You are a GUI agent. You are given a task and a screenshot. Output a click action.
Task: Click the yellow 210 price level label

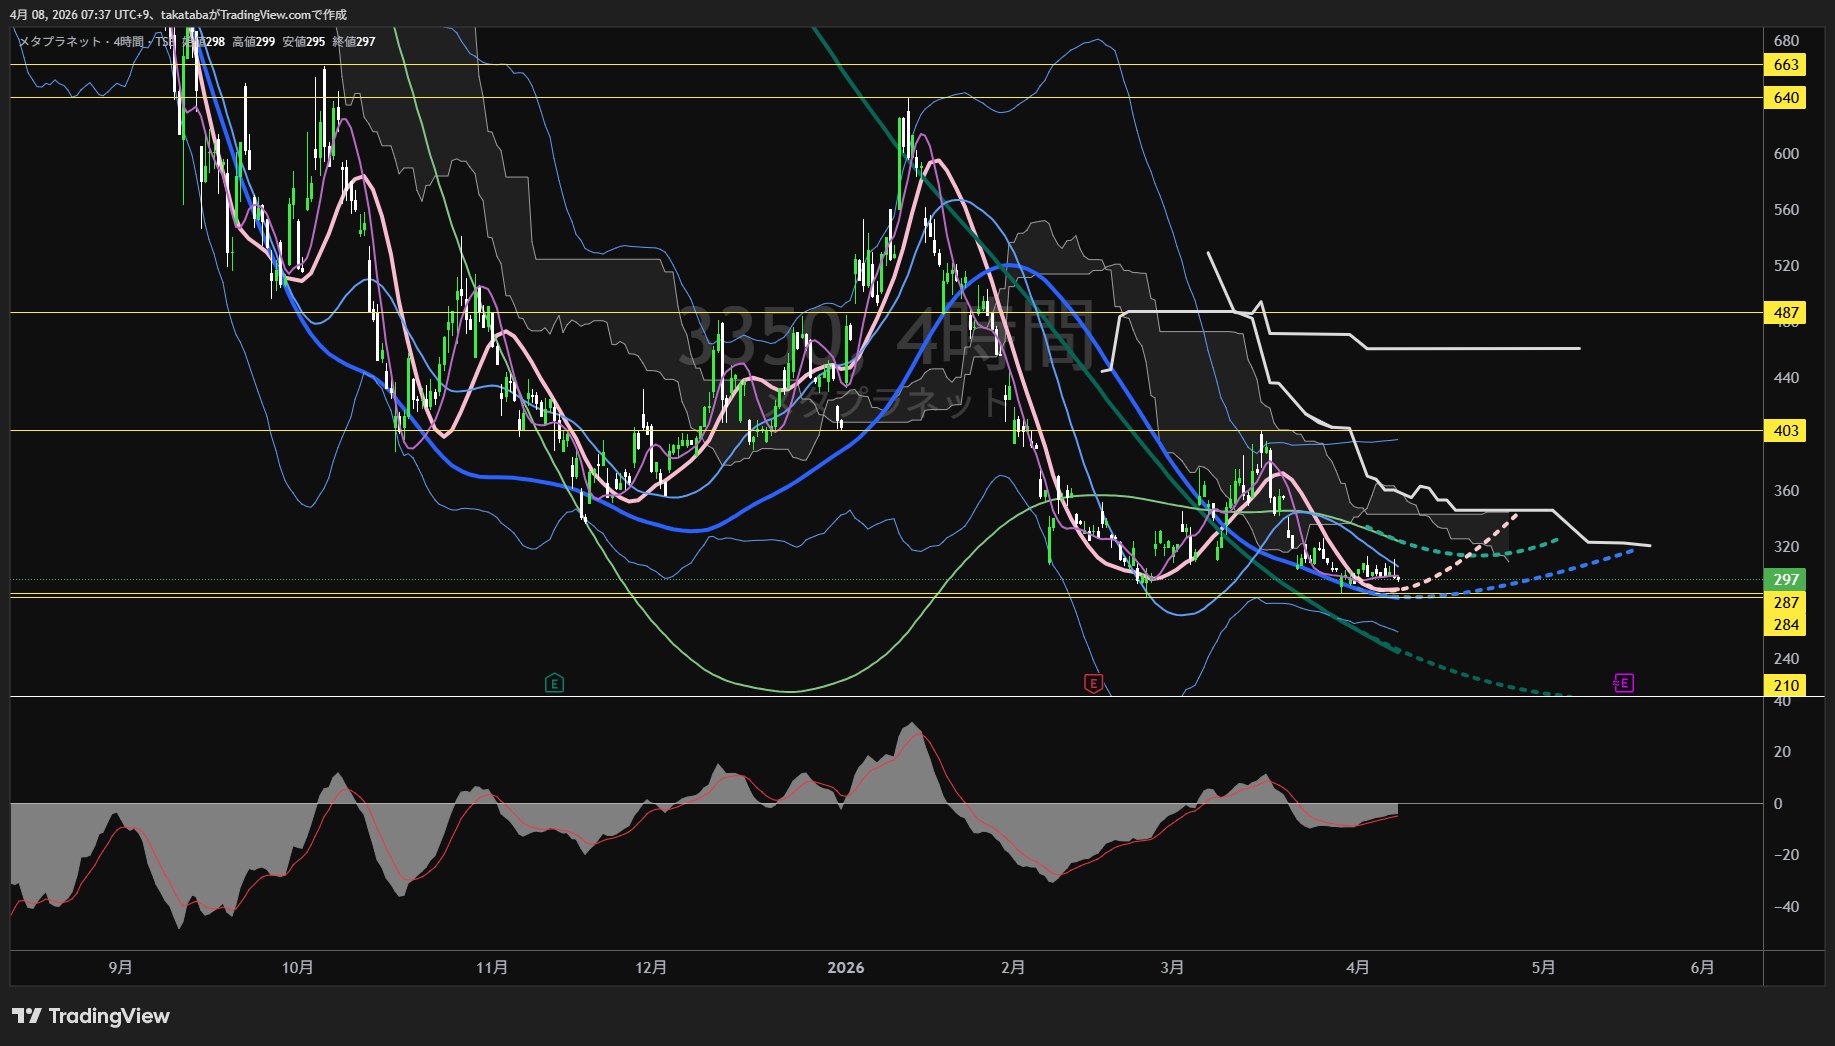[1786, 686]
